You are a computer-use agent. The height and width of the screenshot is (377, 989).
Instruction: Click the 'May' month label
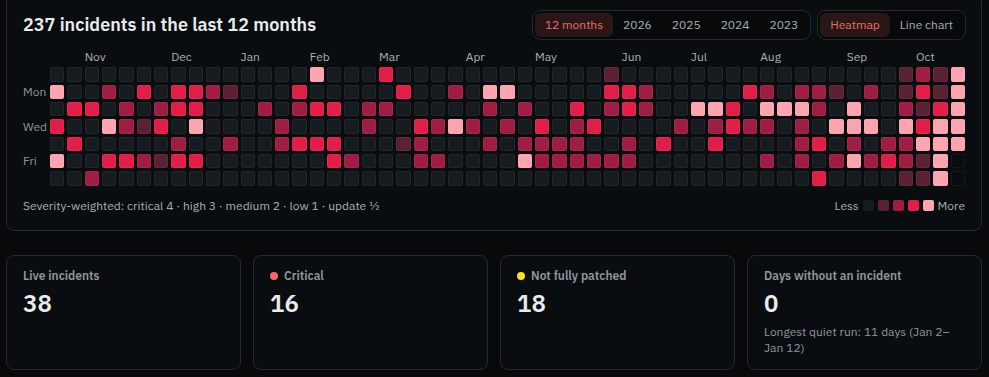(546, 57)
